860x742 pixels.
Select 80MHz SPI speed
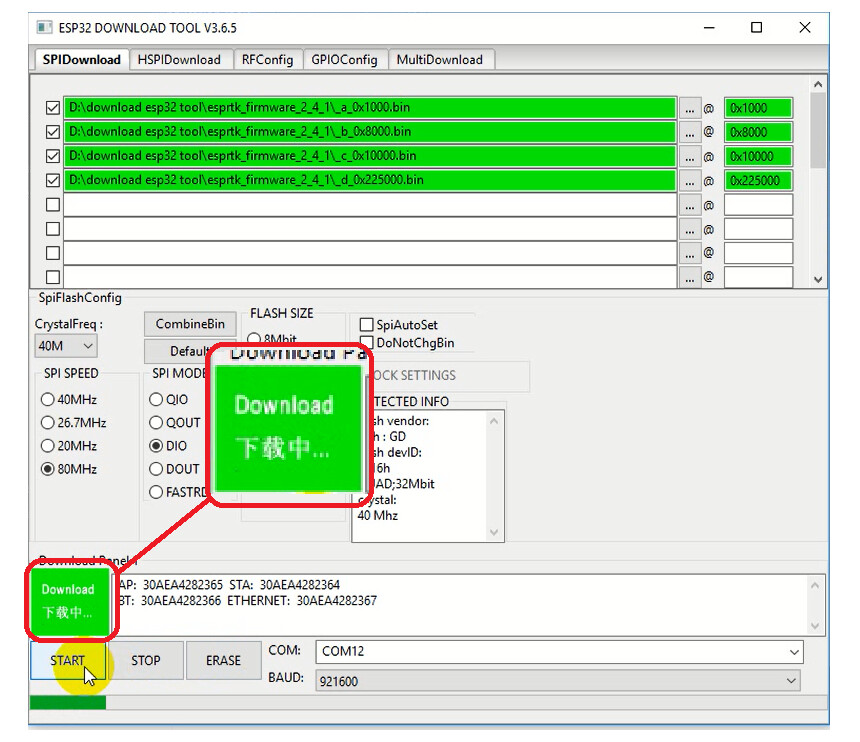pyautogui.click(x=69, y=469)
